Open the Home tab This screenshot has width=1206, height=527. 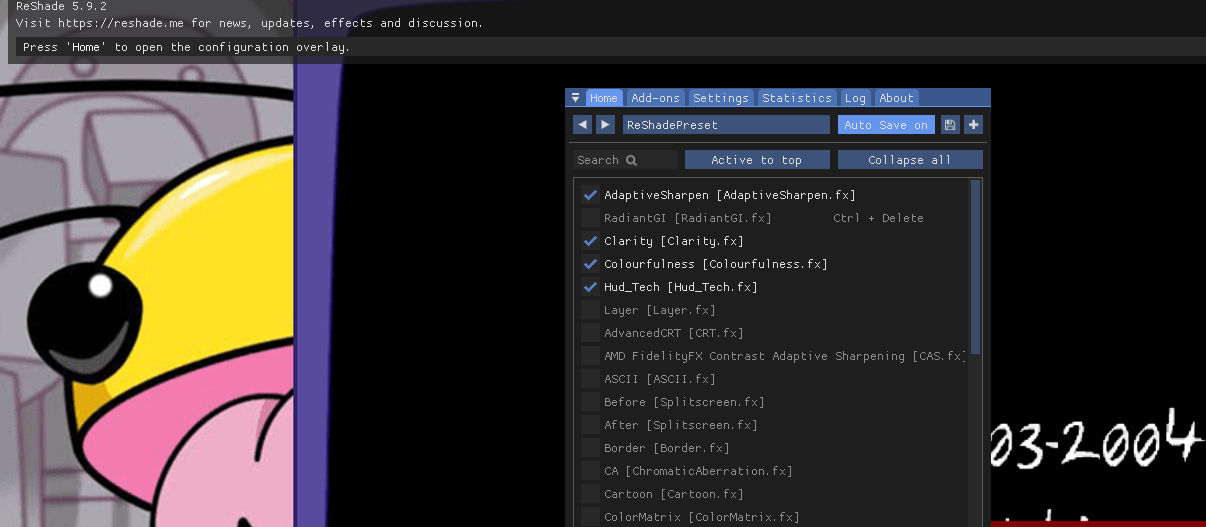point(603,98)
